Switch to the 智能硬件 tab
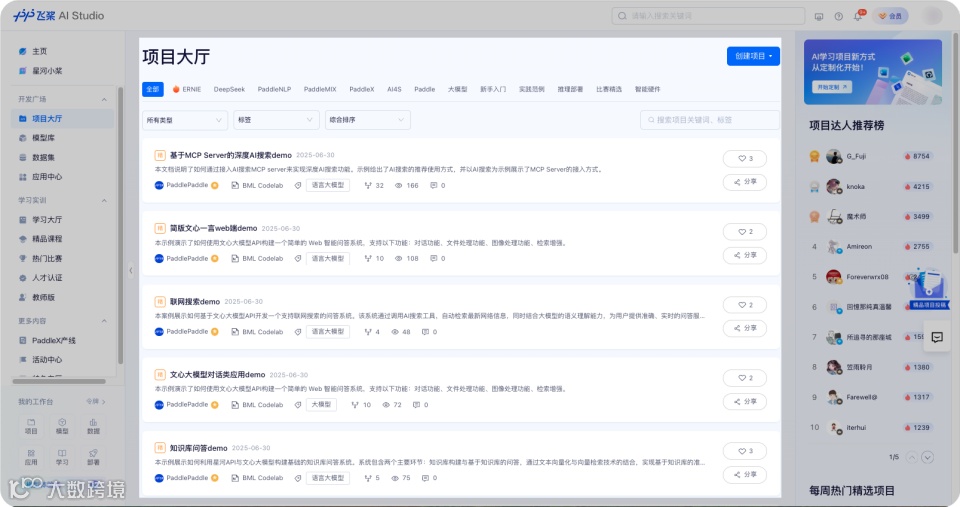This screenshot has height=507, width=960. 647,89
